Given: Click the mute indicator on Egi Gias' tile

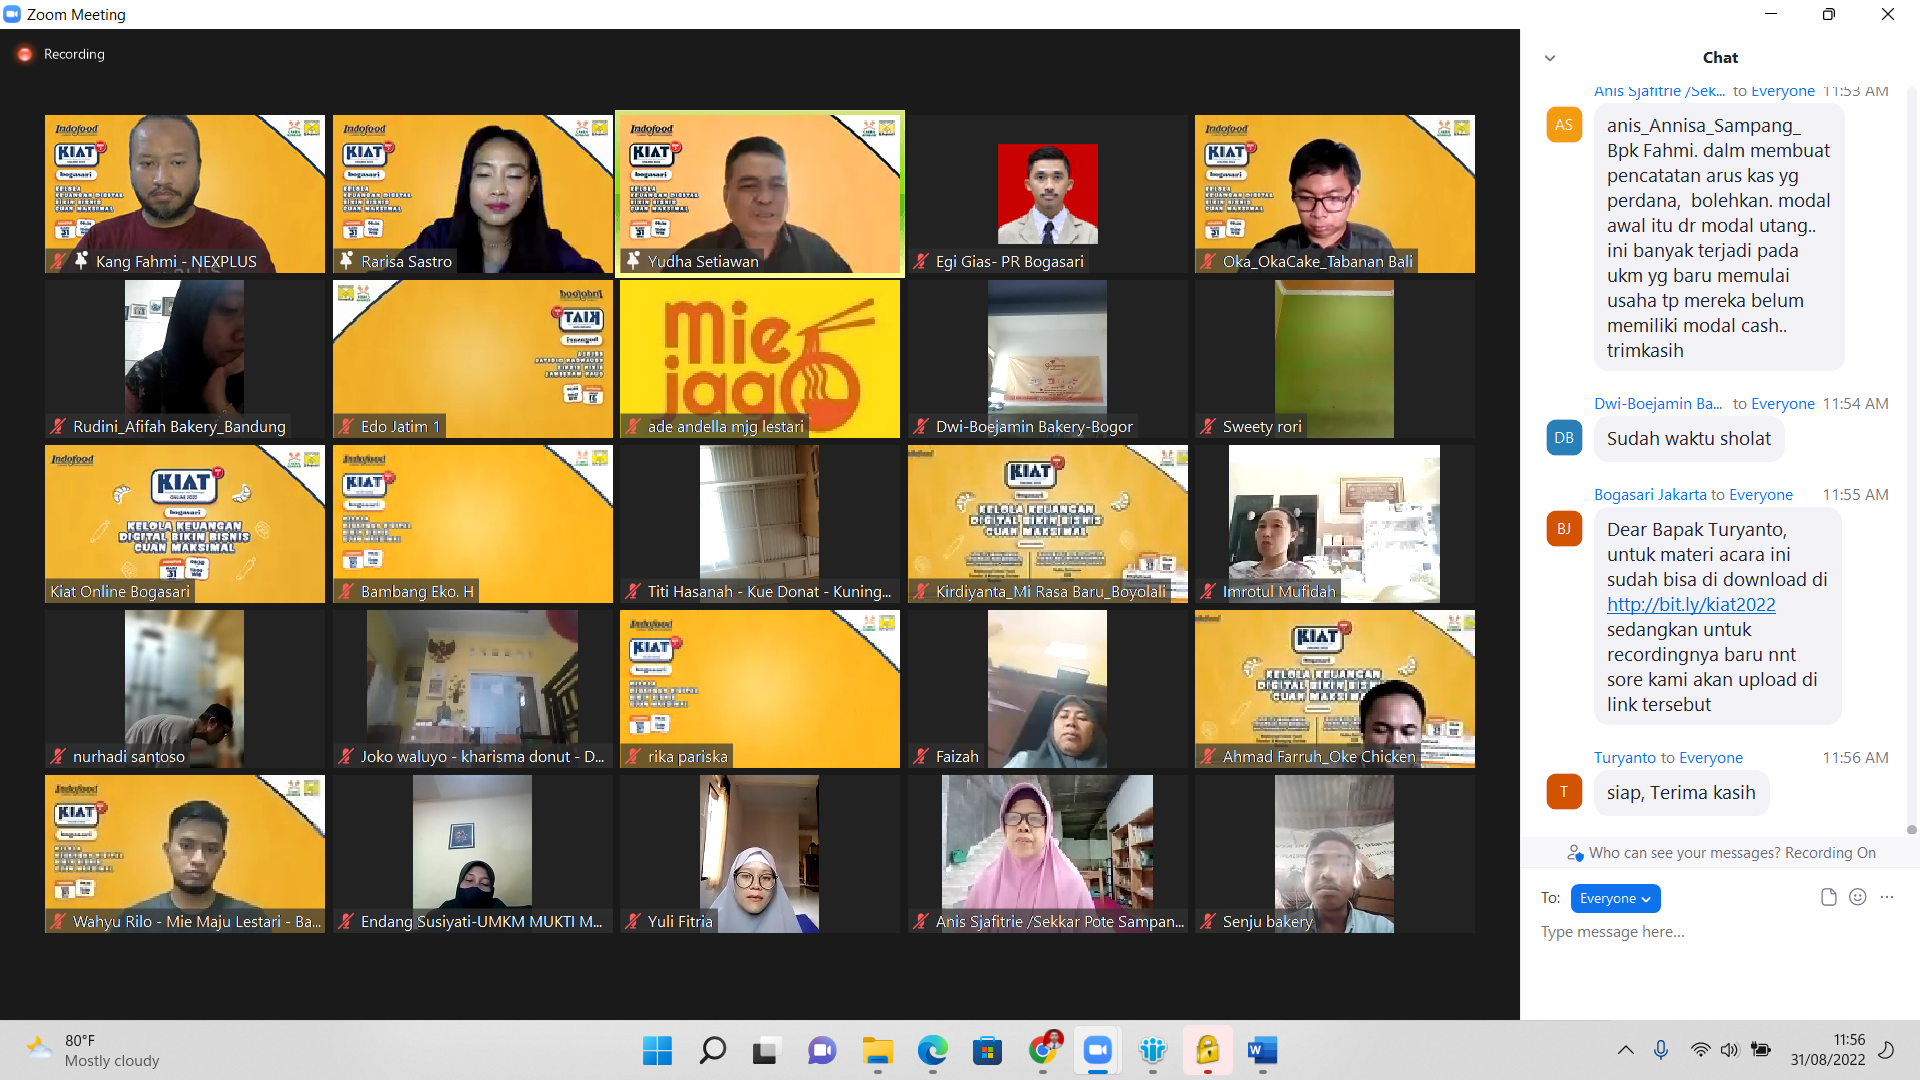Looking at the screenshot, I should (x=919, y=261).
